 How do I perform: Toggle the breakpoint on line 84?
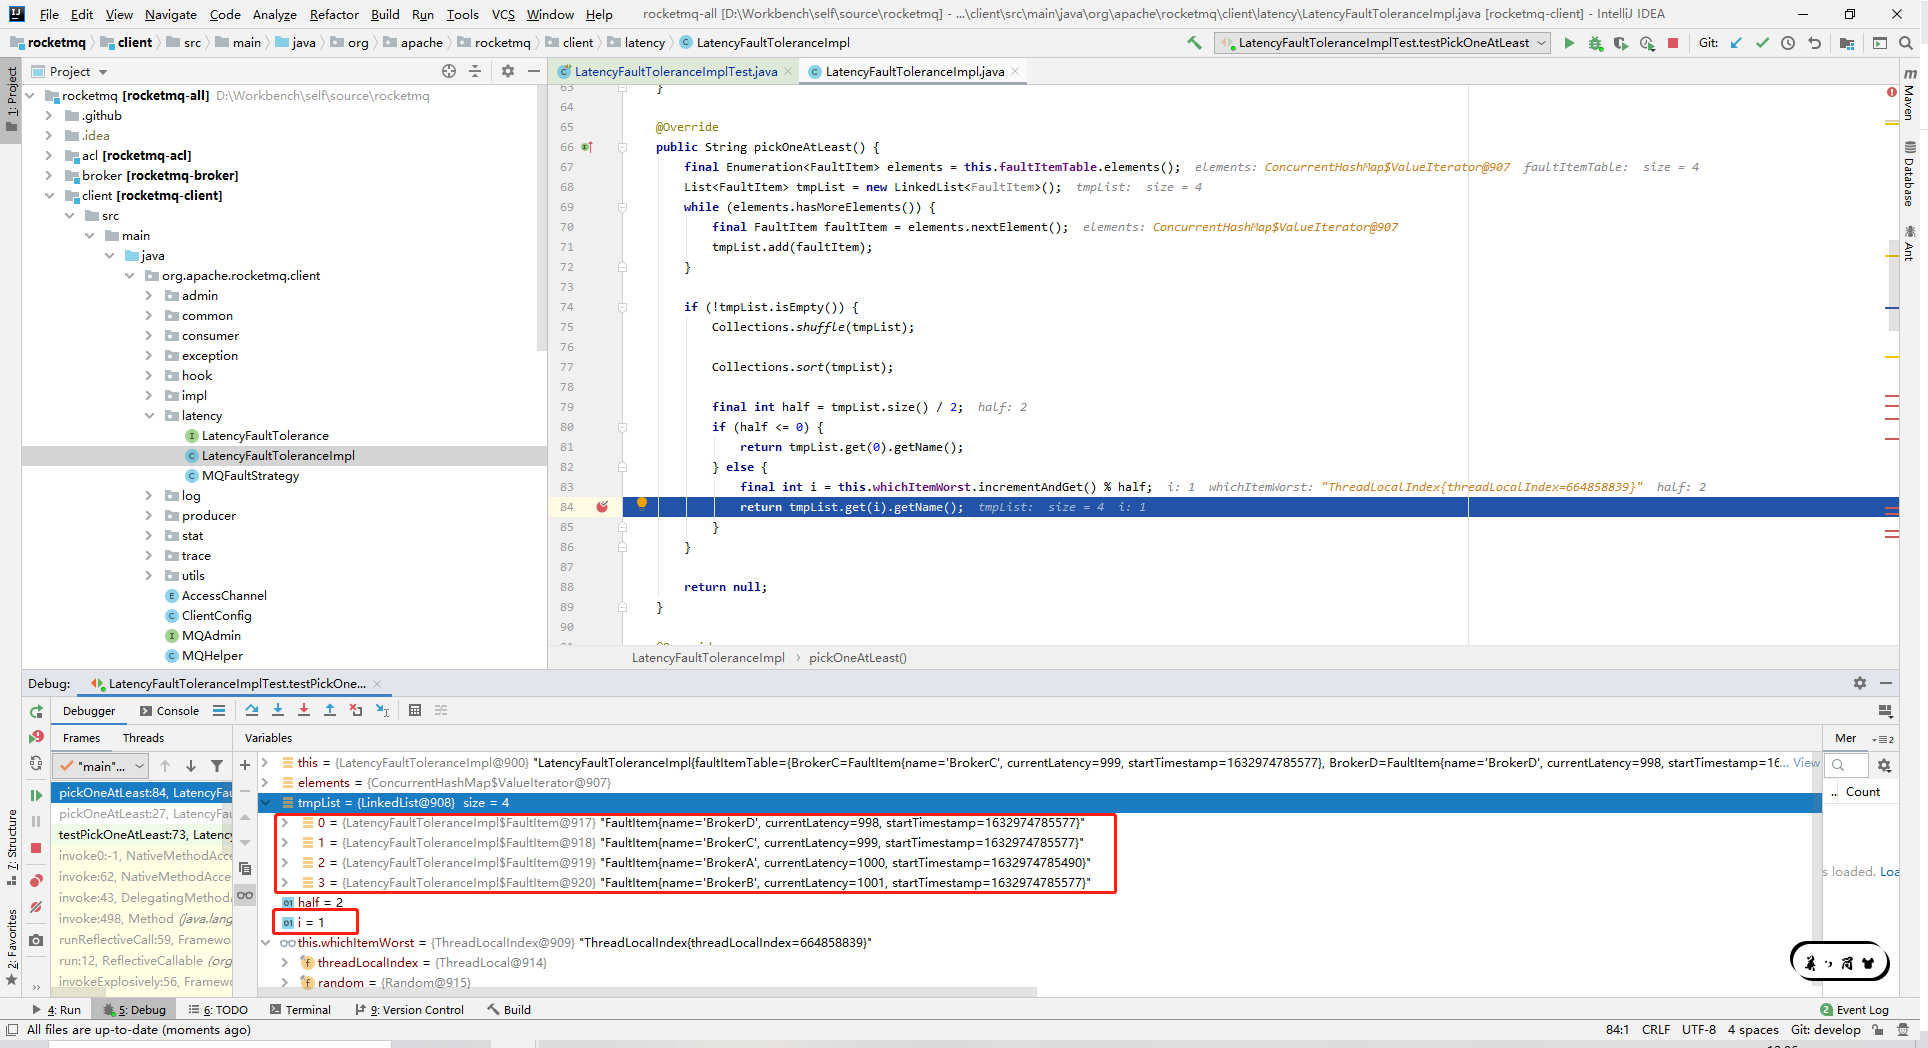coord(602,507)
